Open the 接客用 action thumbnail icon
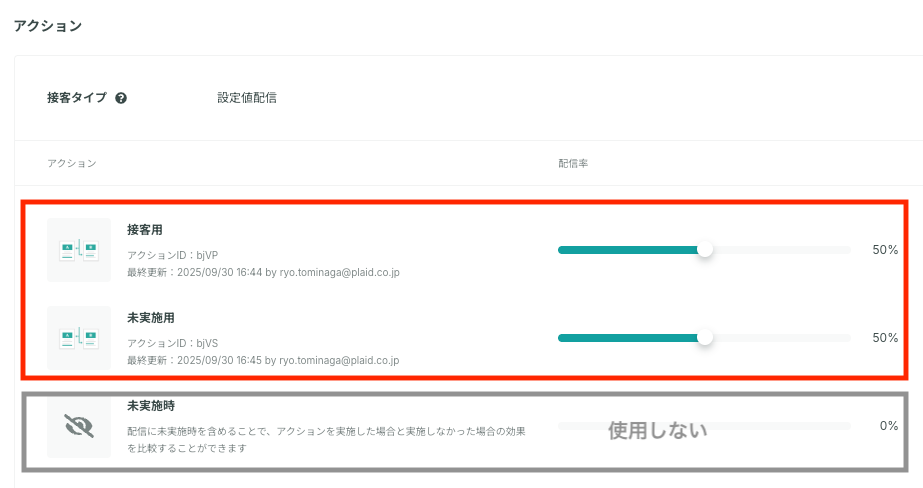The width and height of the screenshot is (923, 488). click(x=79, y=250)
